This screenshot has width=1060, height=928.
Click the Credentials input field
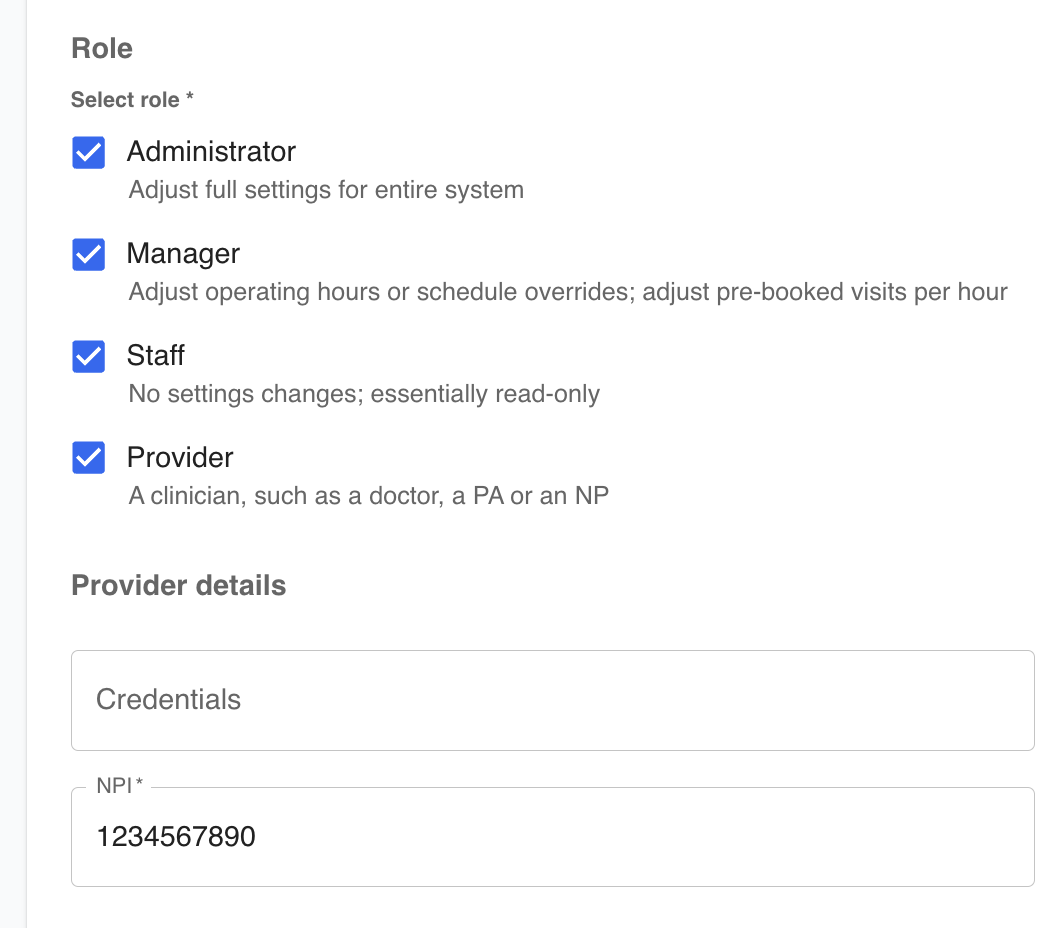(x=552, y=700)
